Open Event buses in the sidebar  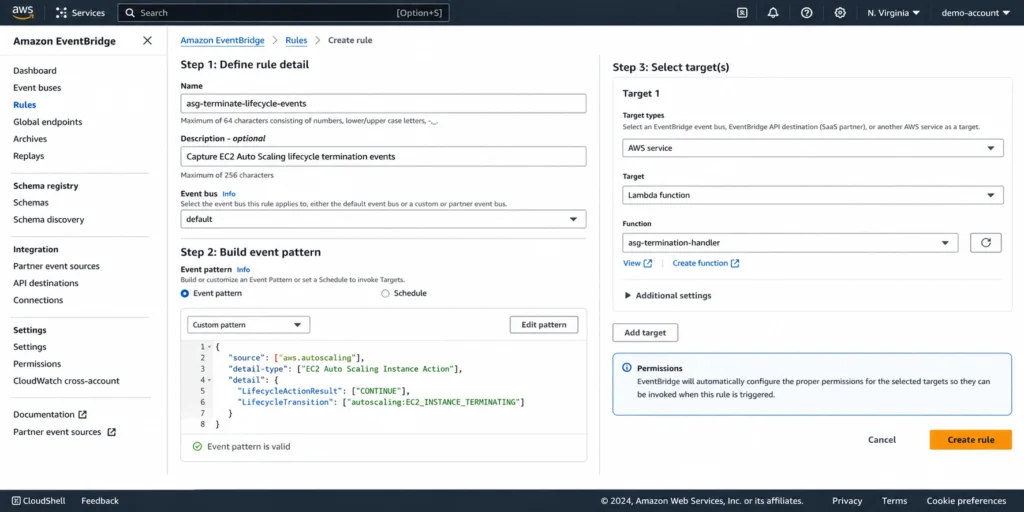click(x=37, y=88)
